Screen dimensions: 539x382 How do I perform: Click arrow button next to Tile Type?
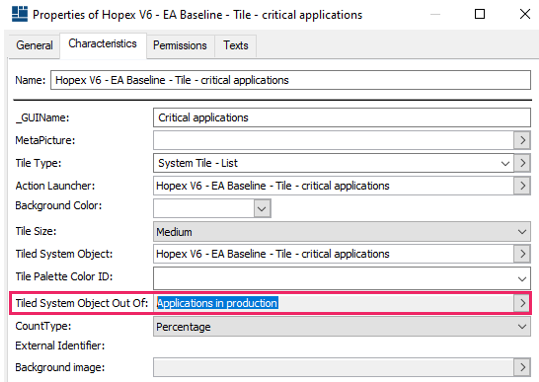522,163
